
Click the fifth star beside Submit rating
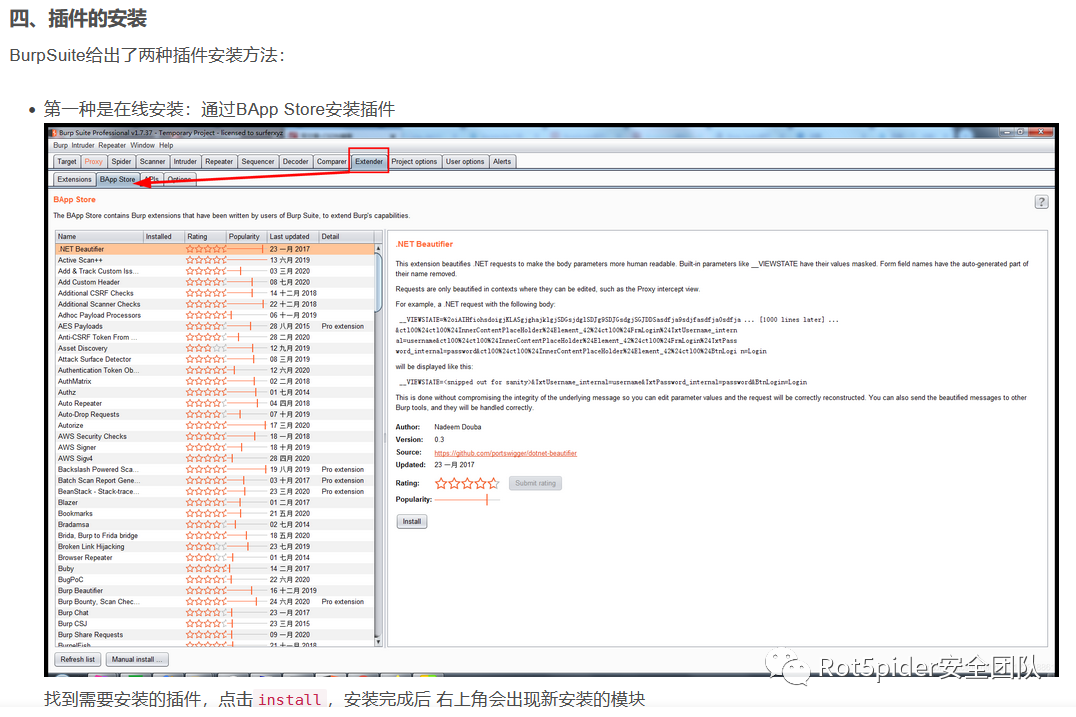[493, 483]
